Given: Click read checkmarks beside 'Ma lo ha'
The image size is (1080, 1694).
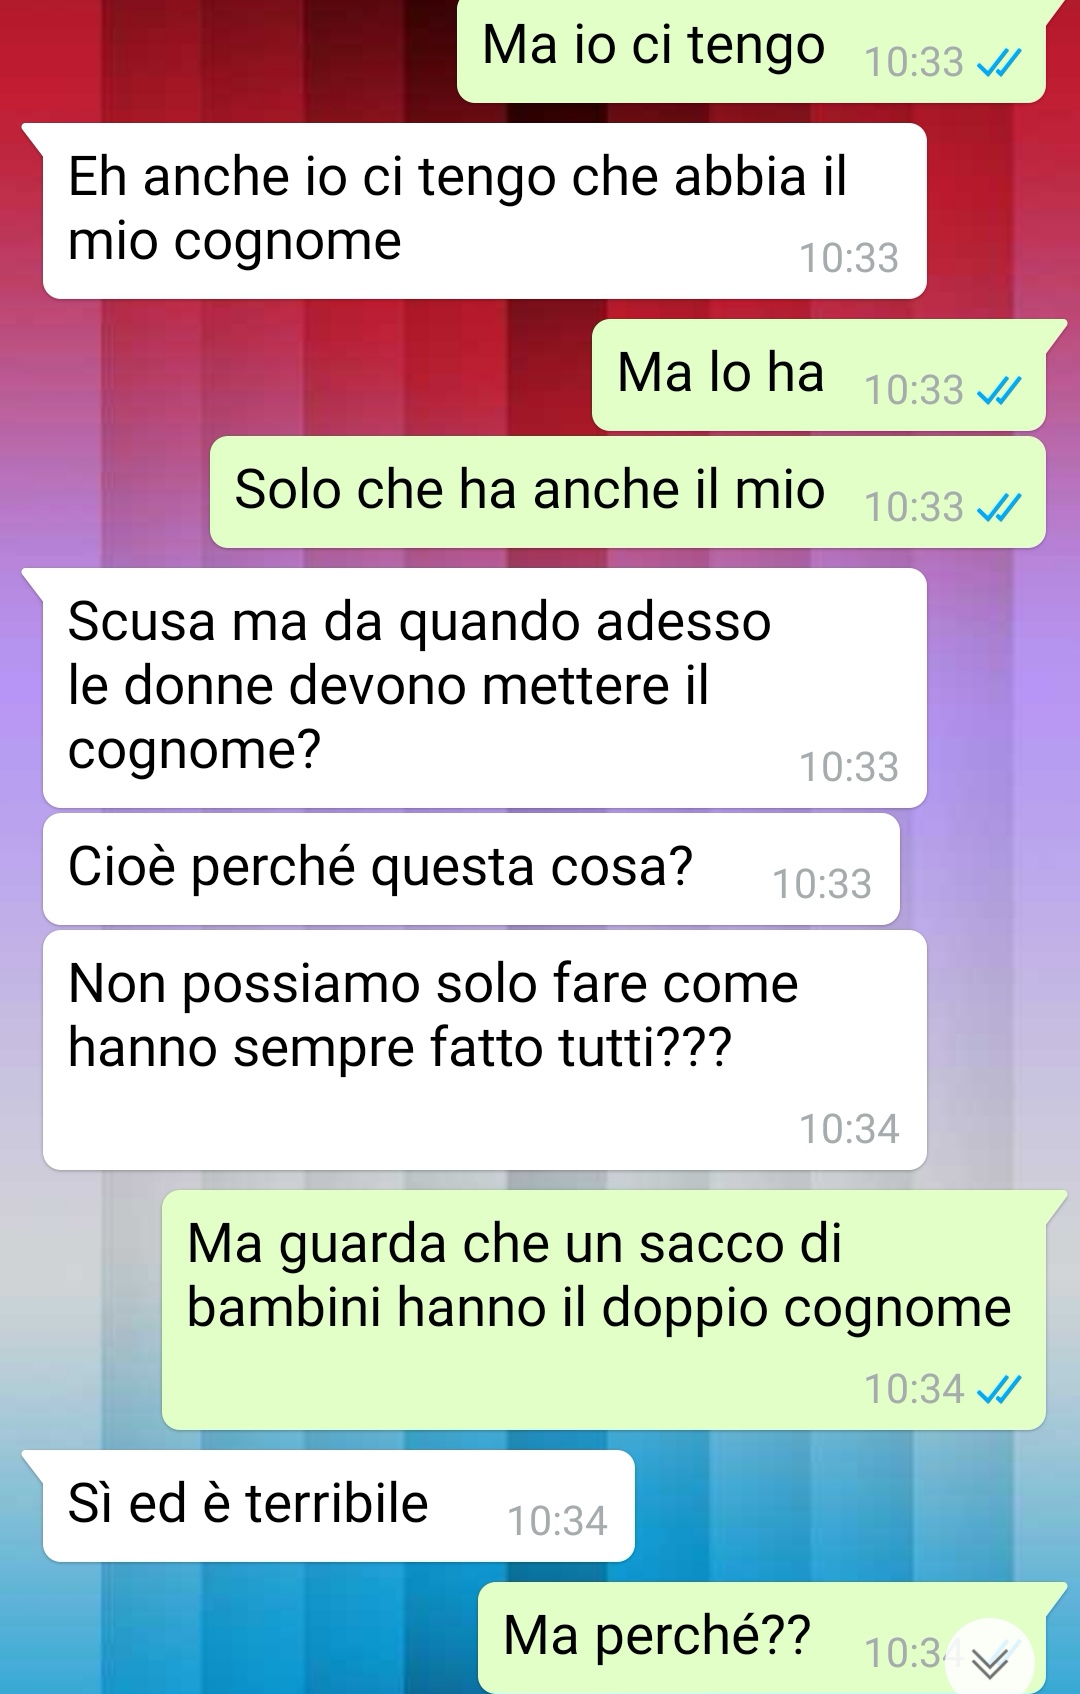Looking at the screenshot, I should click(x=998, y=391).
